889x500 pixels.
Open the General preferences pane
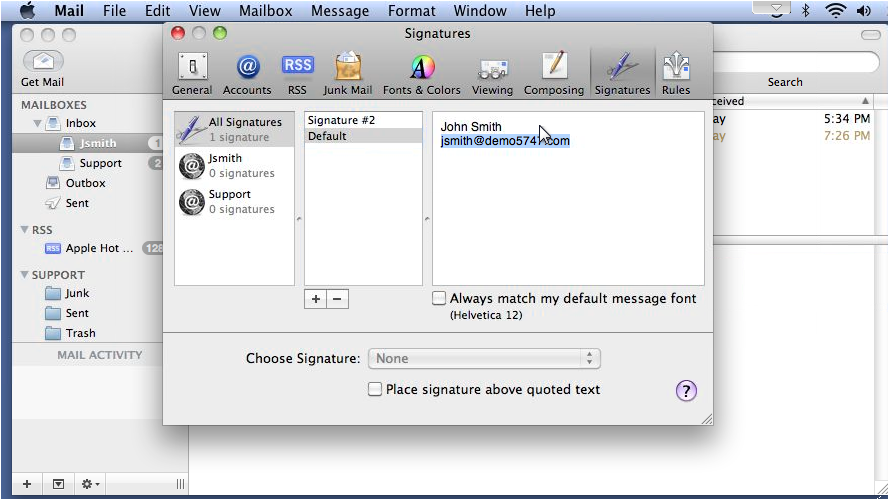coord(192,74)
